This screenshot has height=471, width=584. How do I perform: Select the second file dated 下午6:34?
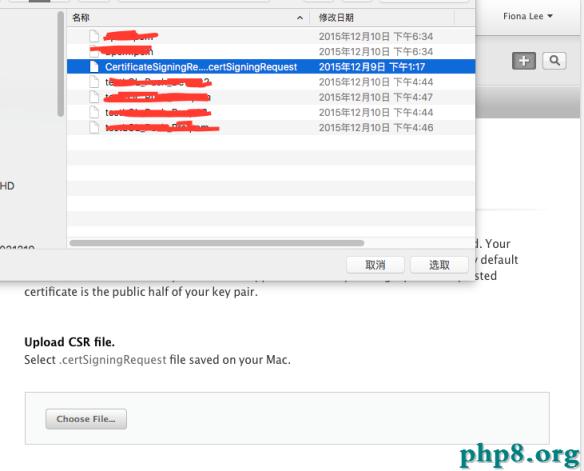pyautogui.click(x=271, y=51)
